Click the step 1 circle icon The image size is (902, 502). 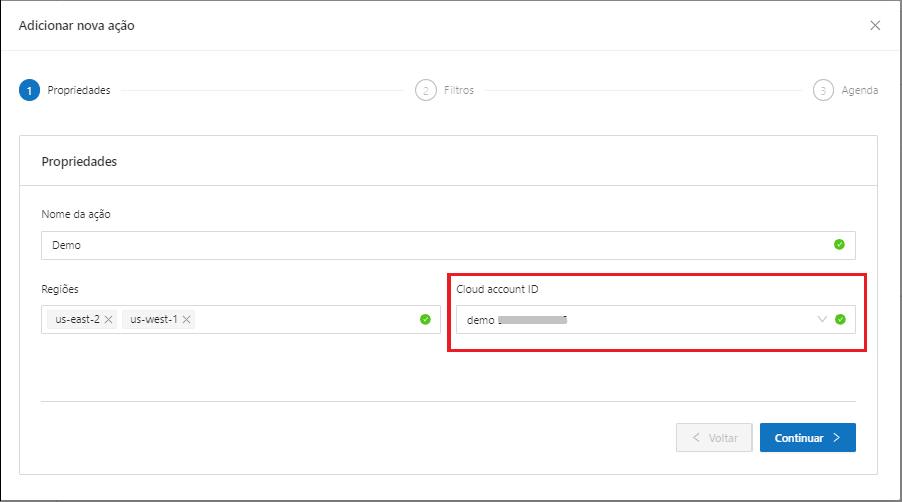[30, 90]
